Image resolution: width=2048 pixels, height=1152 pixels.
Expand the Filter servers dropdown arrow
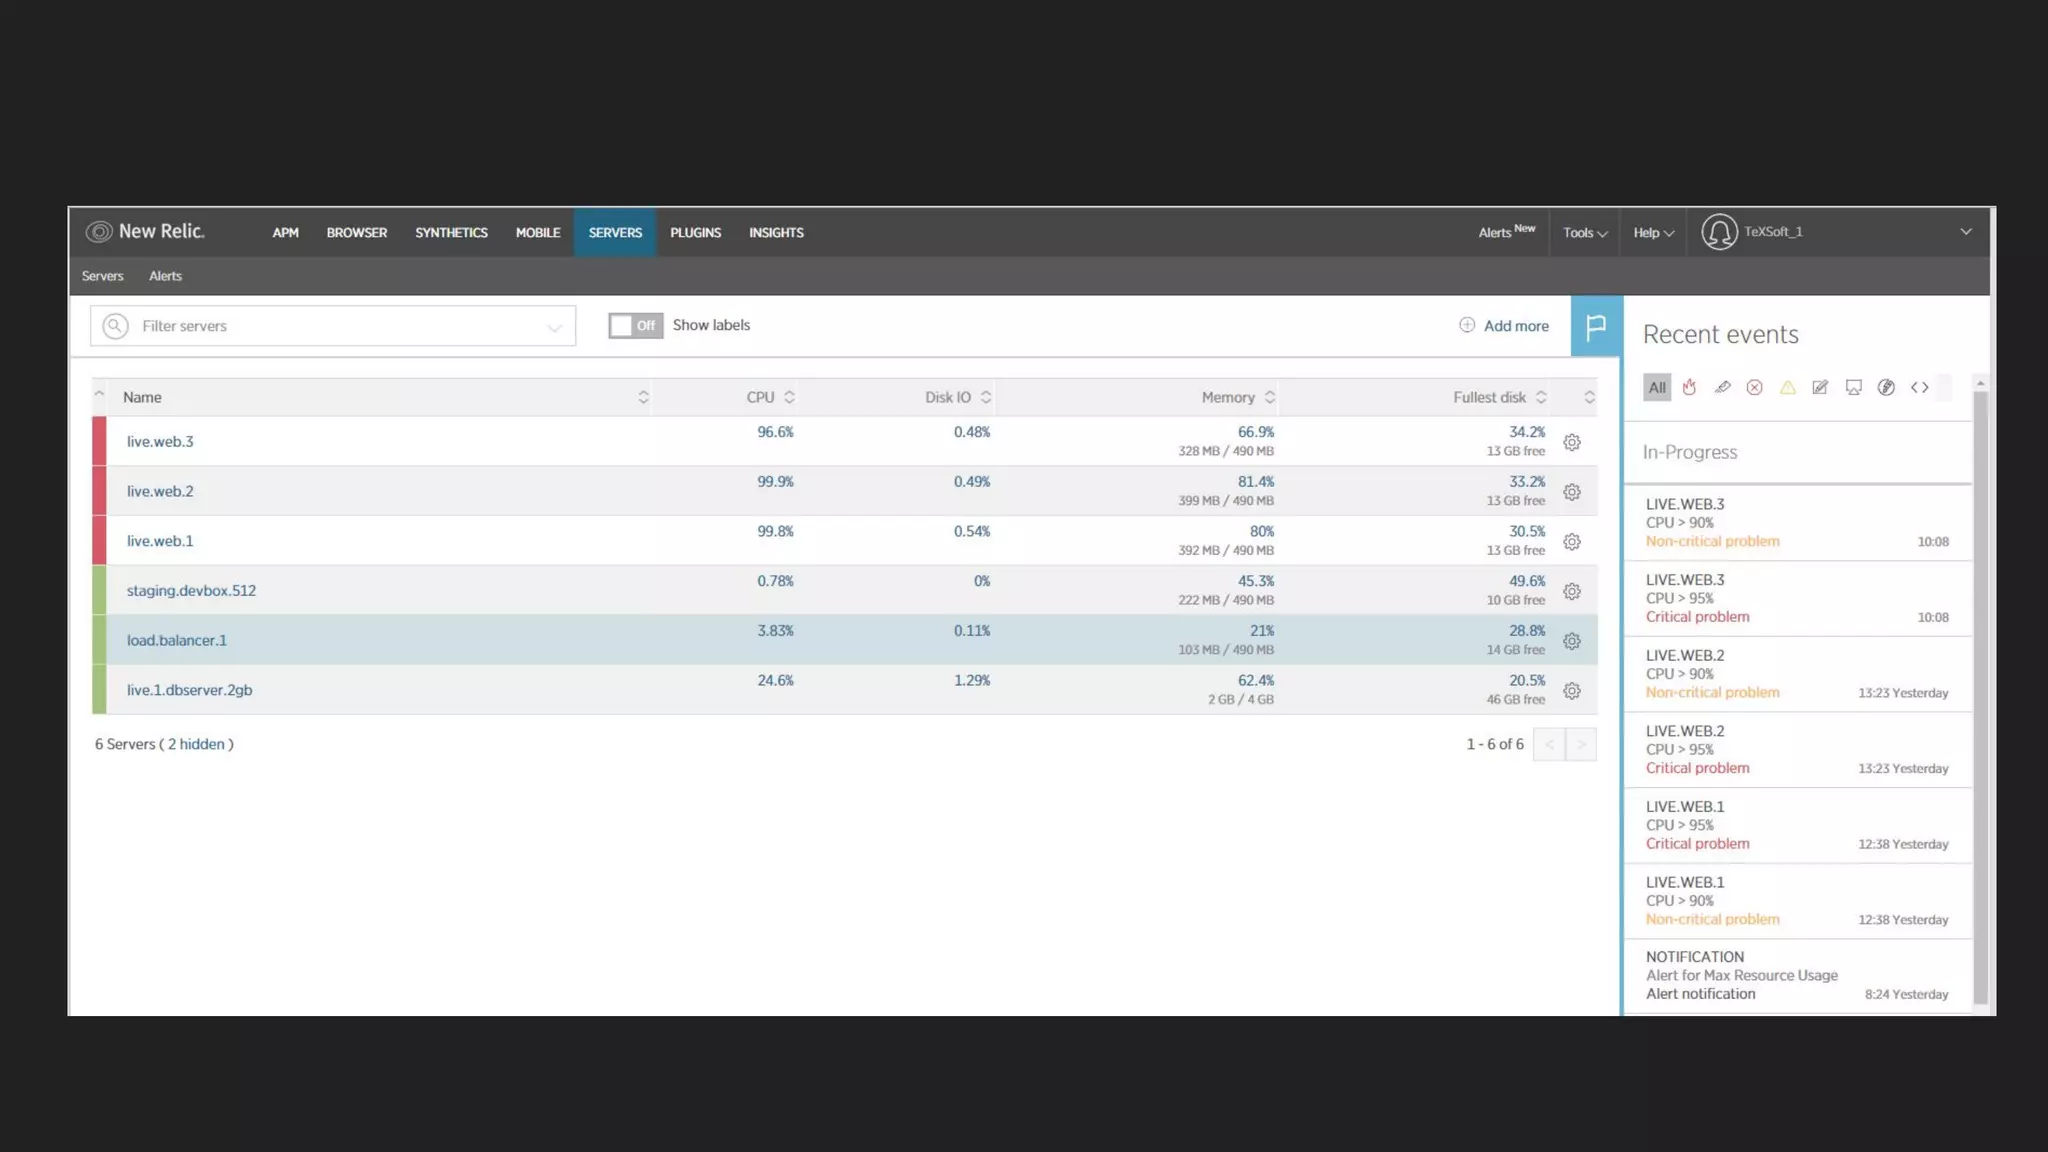click(x=554, y=327)
